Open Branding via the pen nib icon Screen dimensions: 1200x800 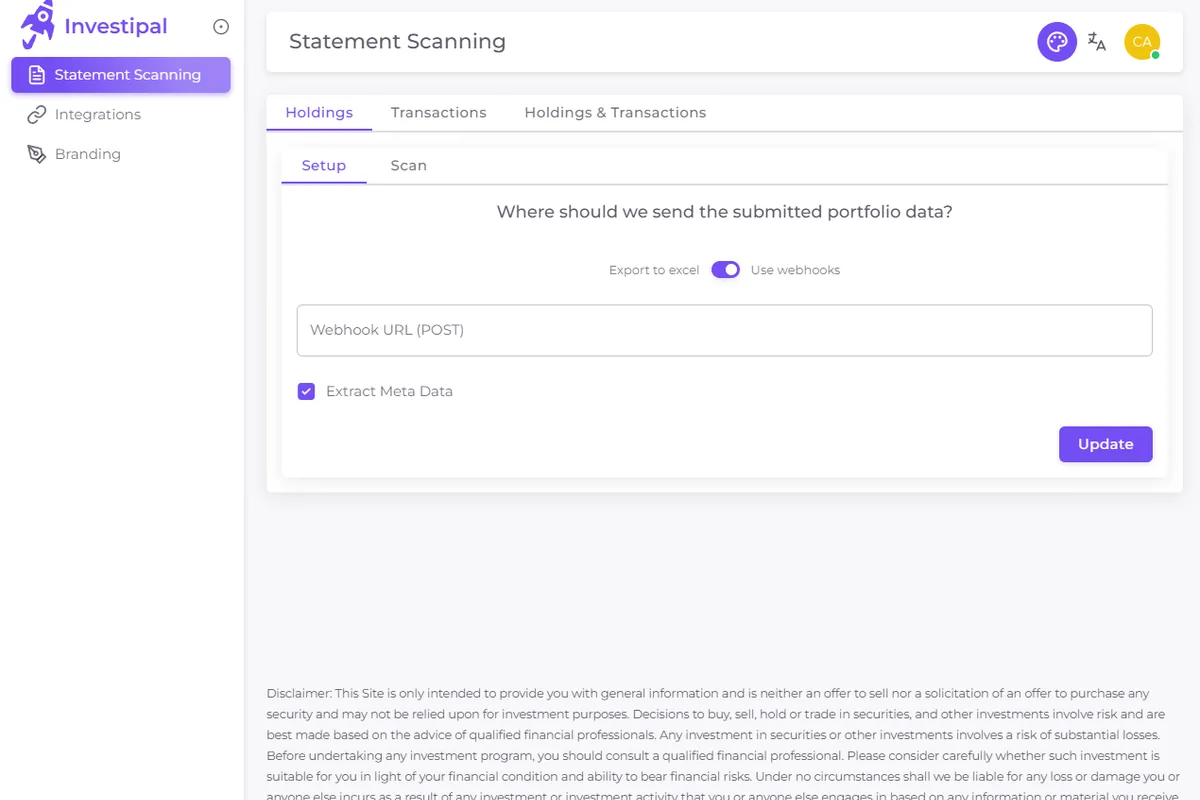37,154
